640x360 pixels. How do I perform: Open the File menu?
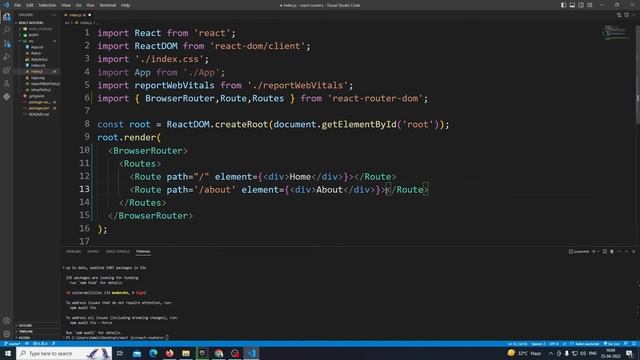(x=18, y=5)
